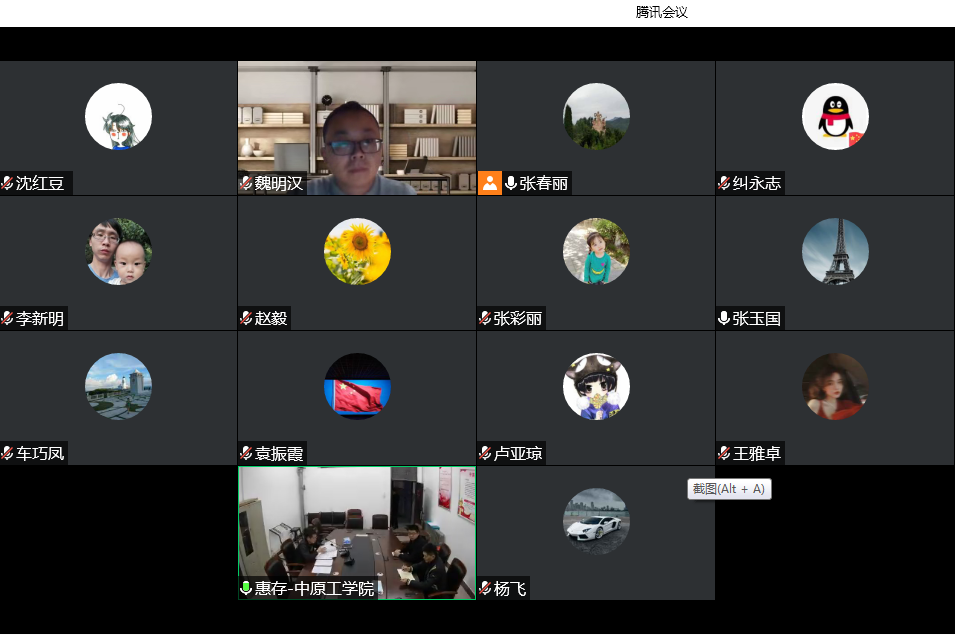This screenshot has width=955, height=635.
Task: Click the muted mic icon beside 魏明汉
Action: pos(246,183)
